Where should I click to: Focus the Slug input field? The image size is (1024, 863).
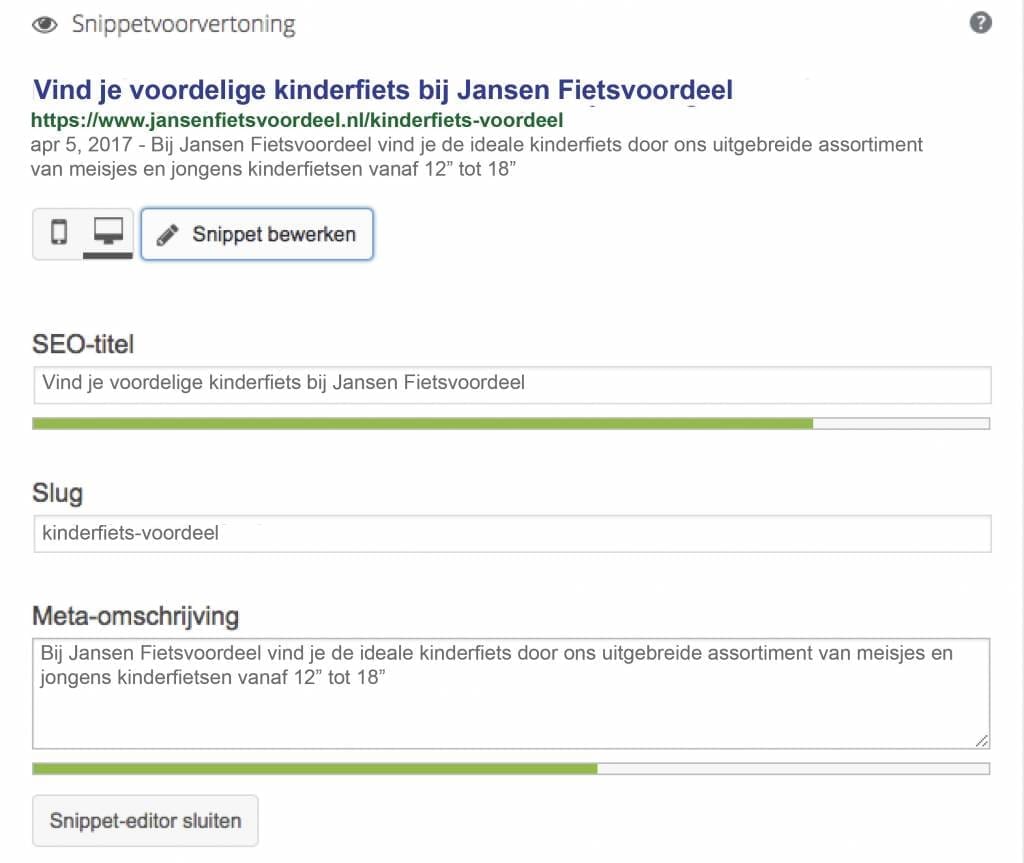pyautogui.click(x=511, y=534)
